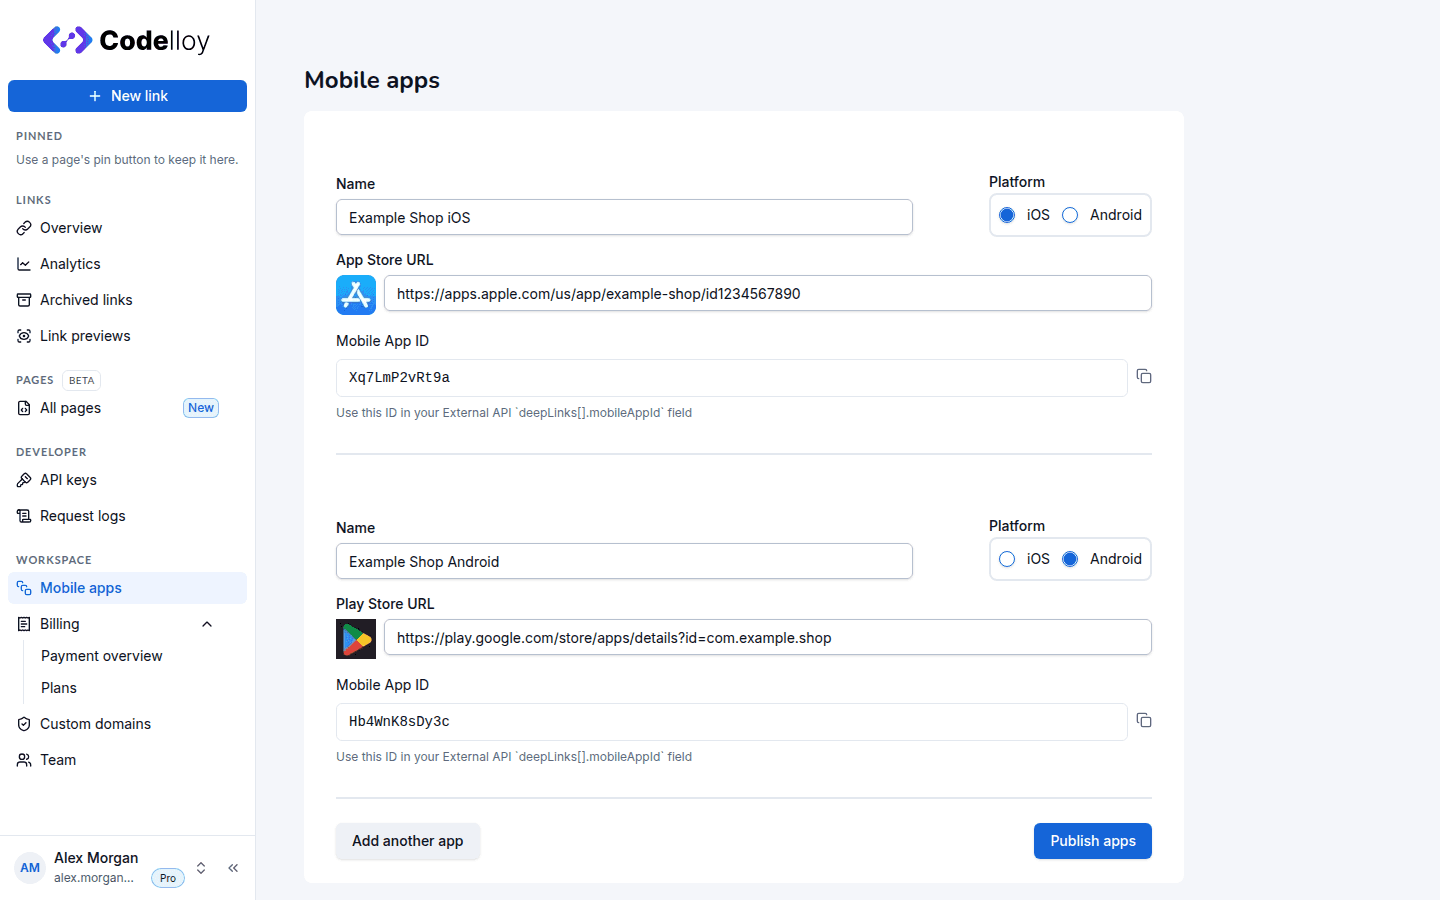Click the App Store icon
Viewport: 1440px width, 900px height.
(356, 295)
